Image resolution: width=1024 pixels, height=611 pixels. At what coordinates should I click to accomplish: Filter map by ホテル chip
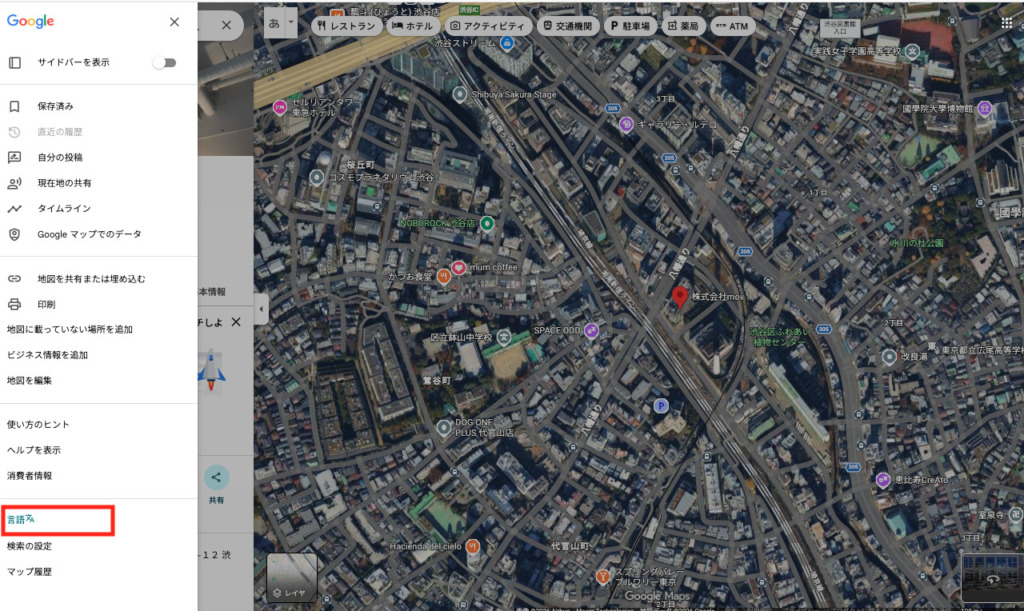(413, 25)
